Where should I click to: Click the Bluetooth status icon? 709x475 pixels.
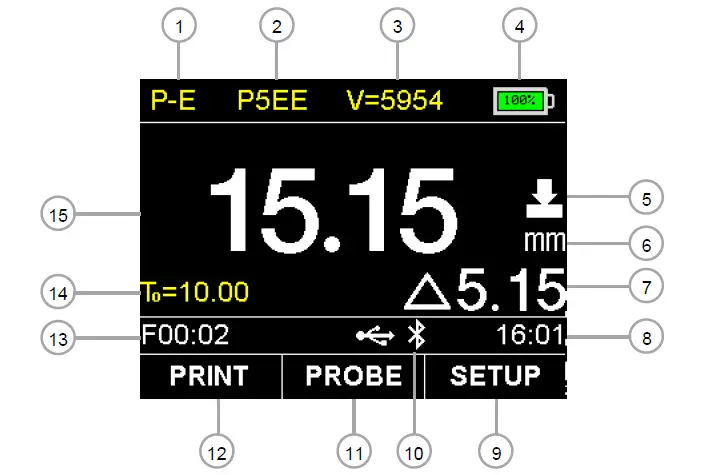[416, 334]
